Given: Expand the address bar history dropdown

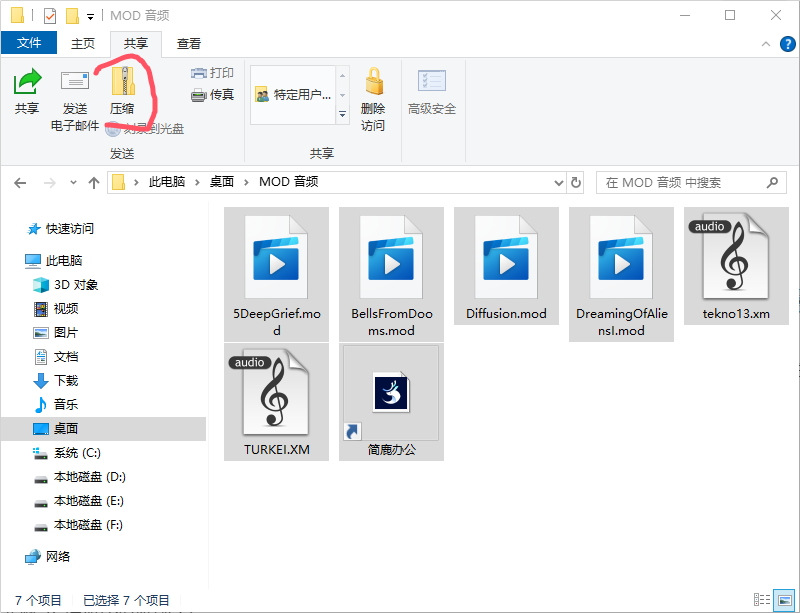Looking at the screenshot, I should (x=559, y=183).
